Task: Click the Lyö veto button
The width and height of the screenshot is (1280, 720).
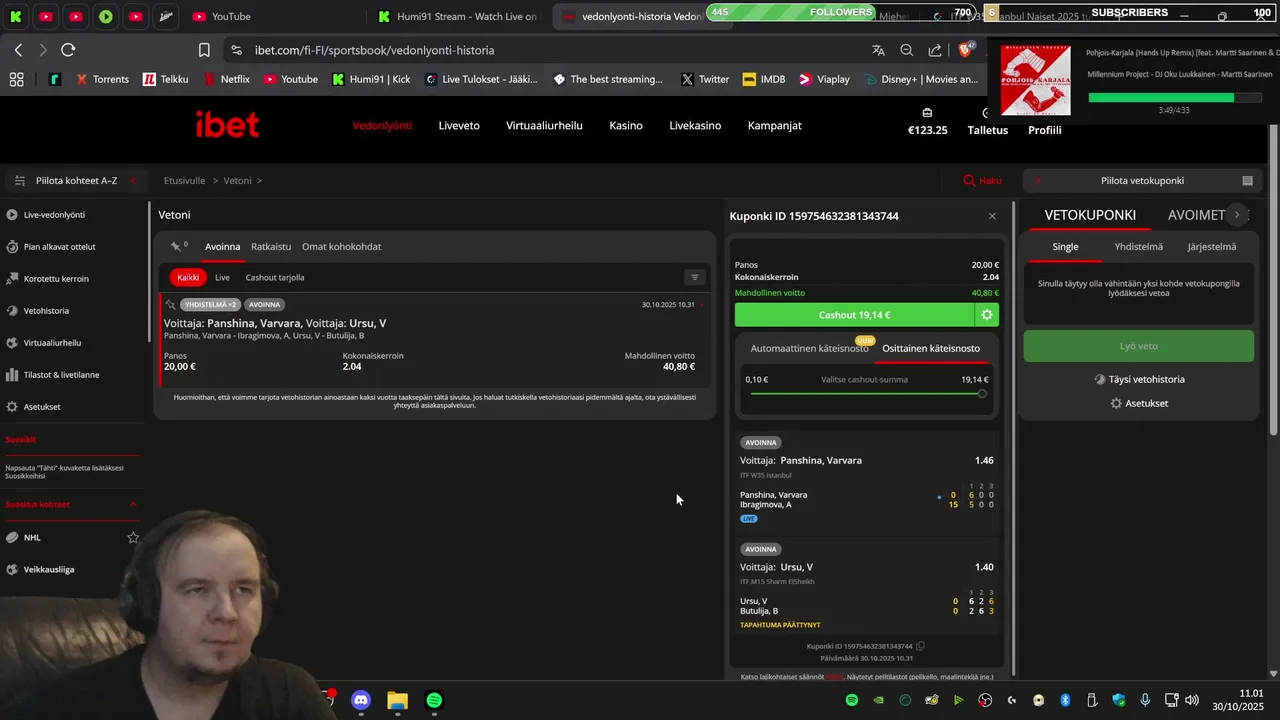Action: click(x=1138, y=346)
